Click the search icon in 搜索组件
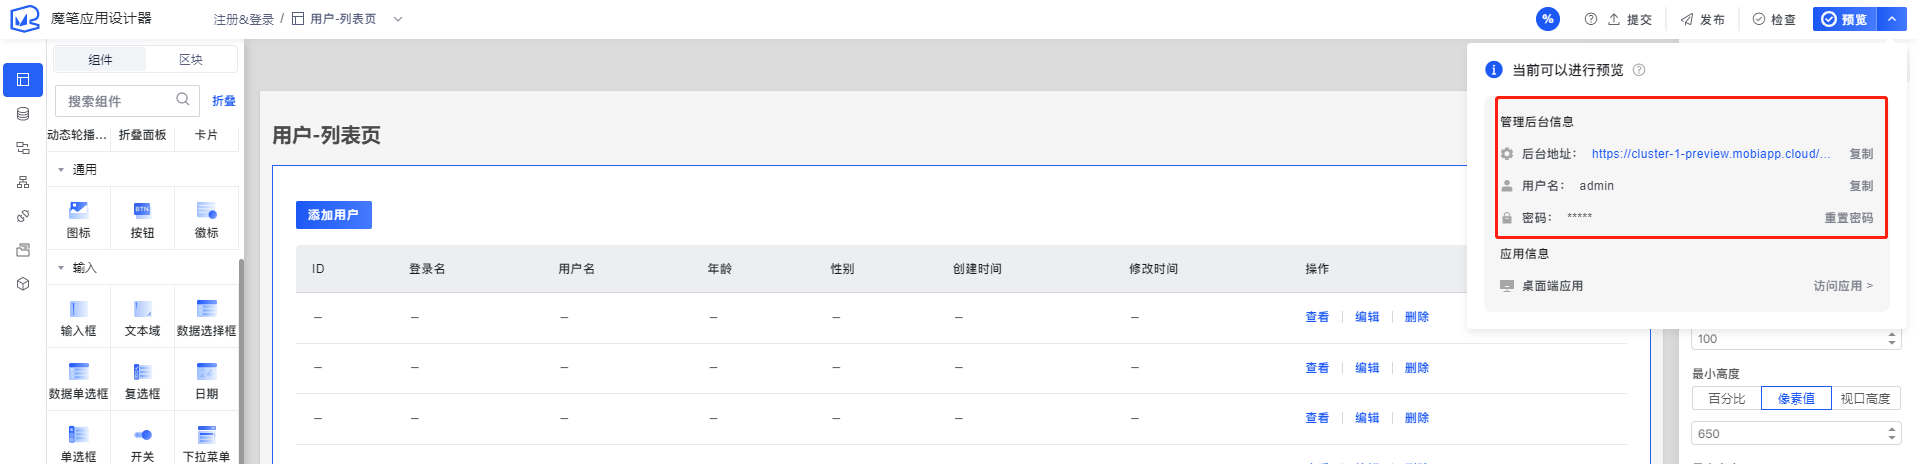The image size is (1919, 464). [x=183, y=100]
